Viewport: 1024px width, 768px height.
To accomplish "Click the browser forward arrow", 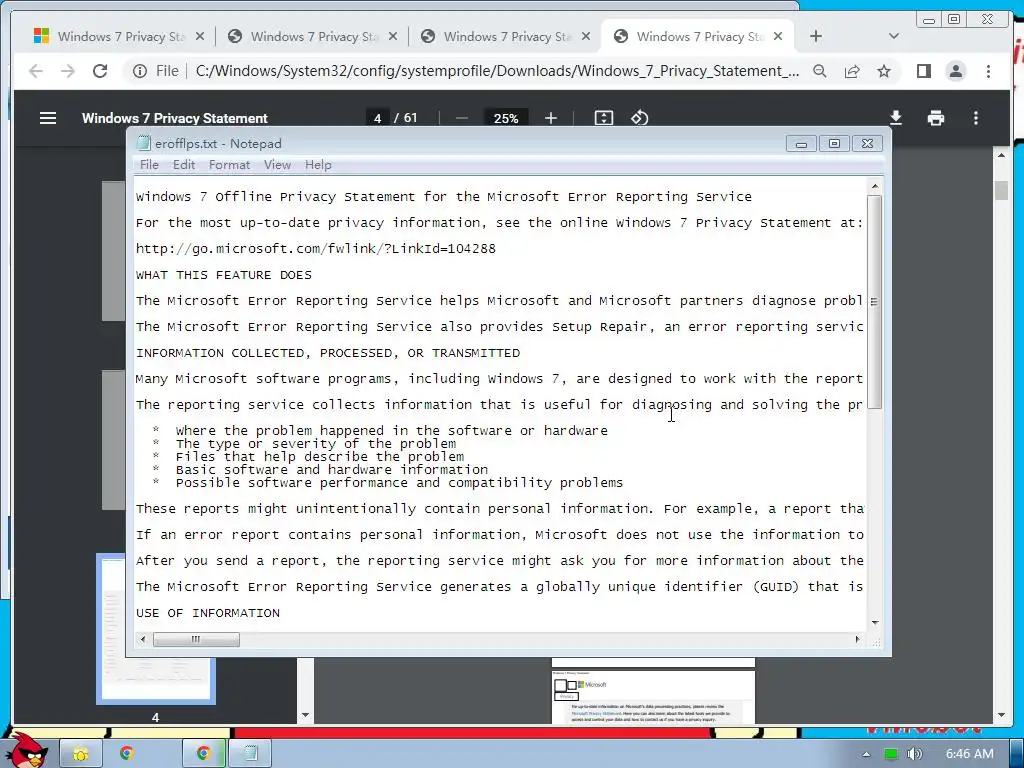I will tap(68, 71).
